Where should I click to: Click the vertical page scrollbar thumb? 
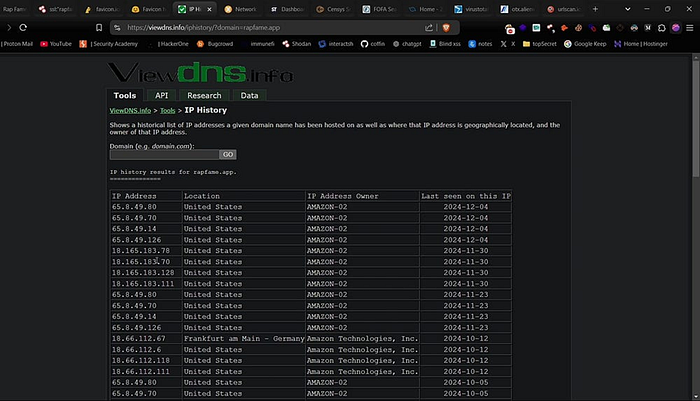(x=696, y=118)
